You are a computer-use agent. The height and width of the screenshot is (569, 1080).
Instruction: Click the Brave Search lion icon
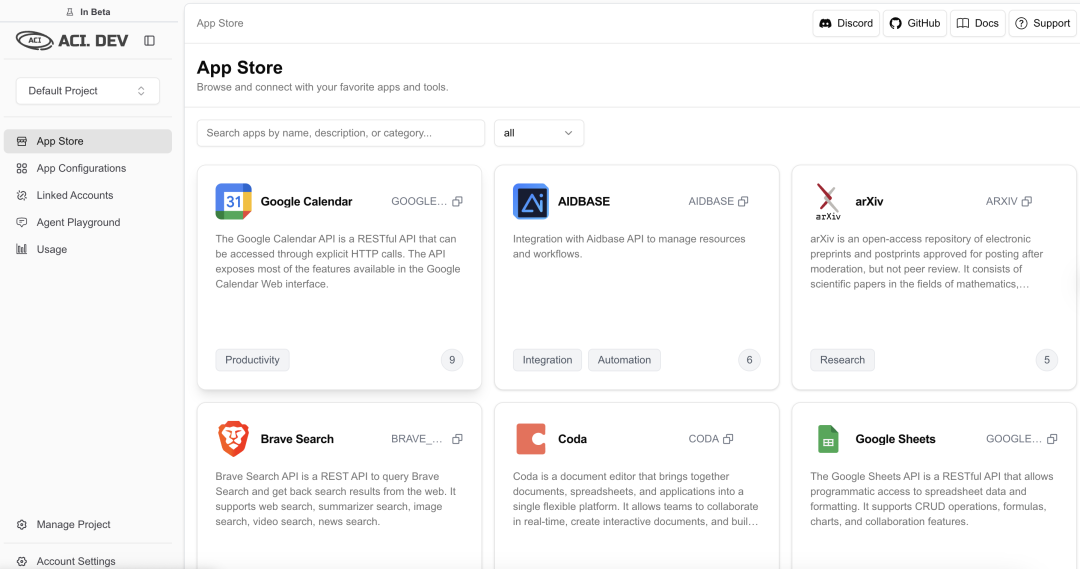click(x=233, y=439)
